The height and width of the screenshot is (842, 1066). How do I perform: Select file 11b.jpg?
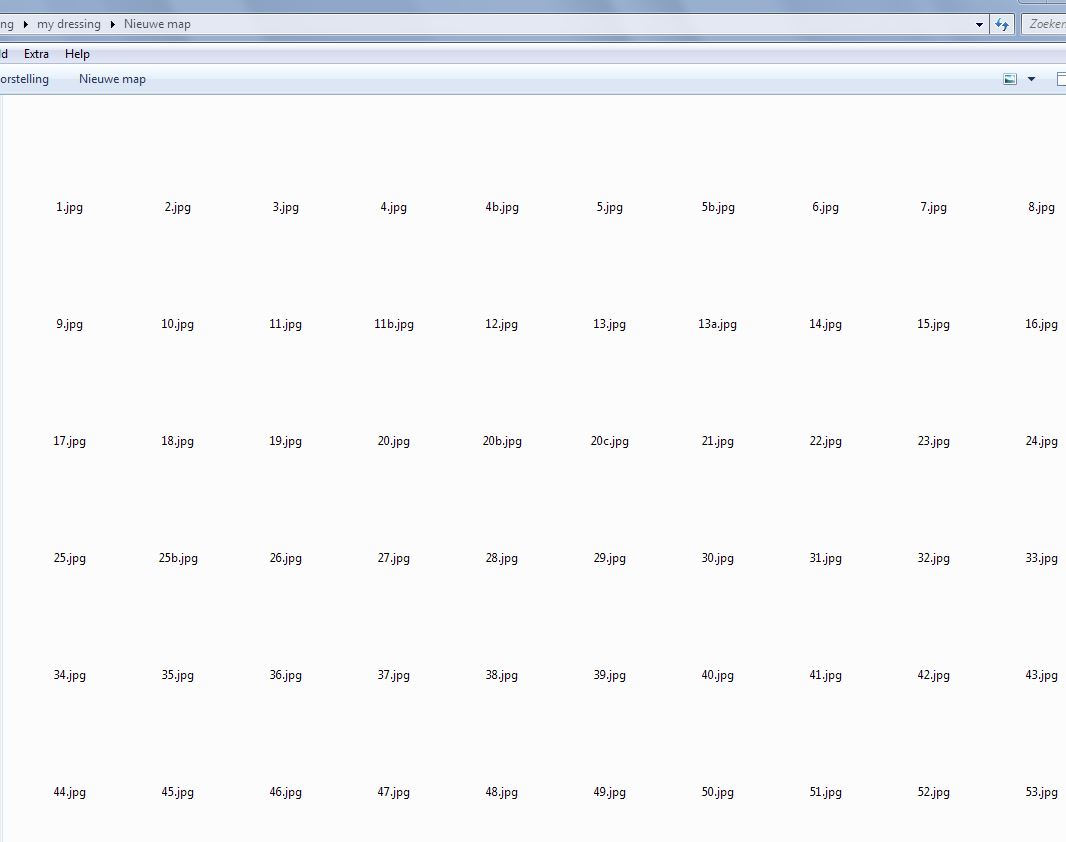click(x=394, y=324)
